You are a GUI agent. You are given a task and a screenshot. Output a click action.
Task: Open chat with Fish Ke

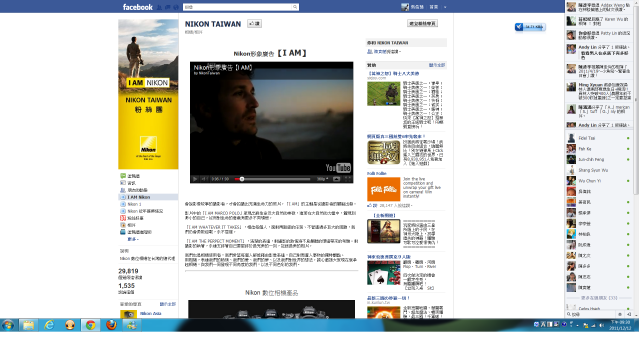pos(598,149)
